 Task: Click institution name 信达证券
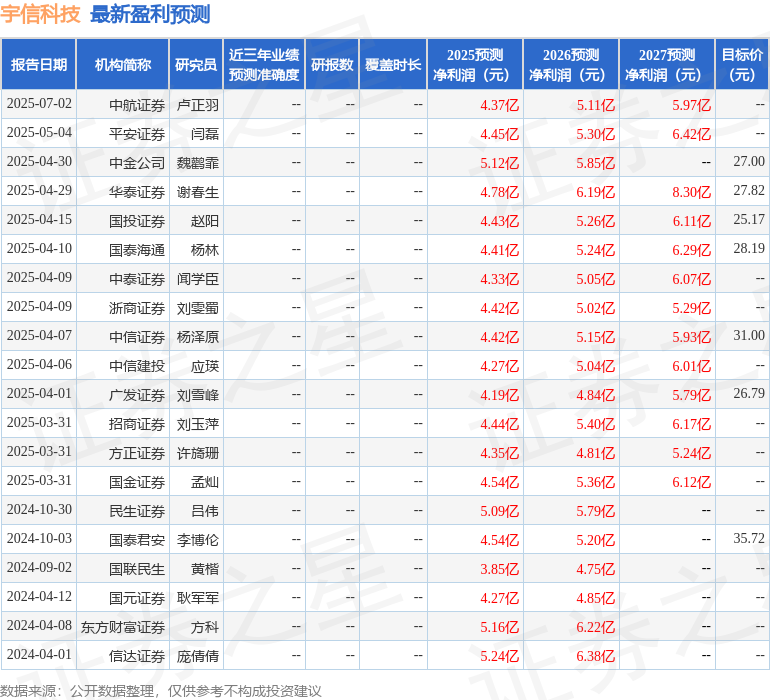point(137,656)
